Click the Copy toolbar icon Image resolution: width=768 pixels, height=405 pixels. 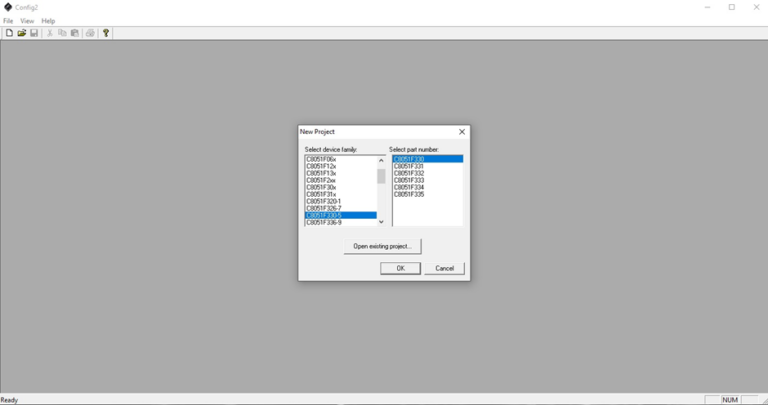pos(62,33)
